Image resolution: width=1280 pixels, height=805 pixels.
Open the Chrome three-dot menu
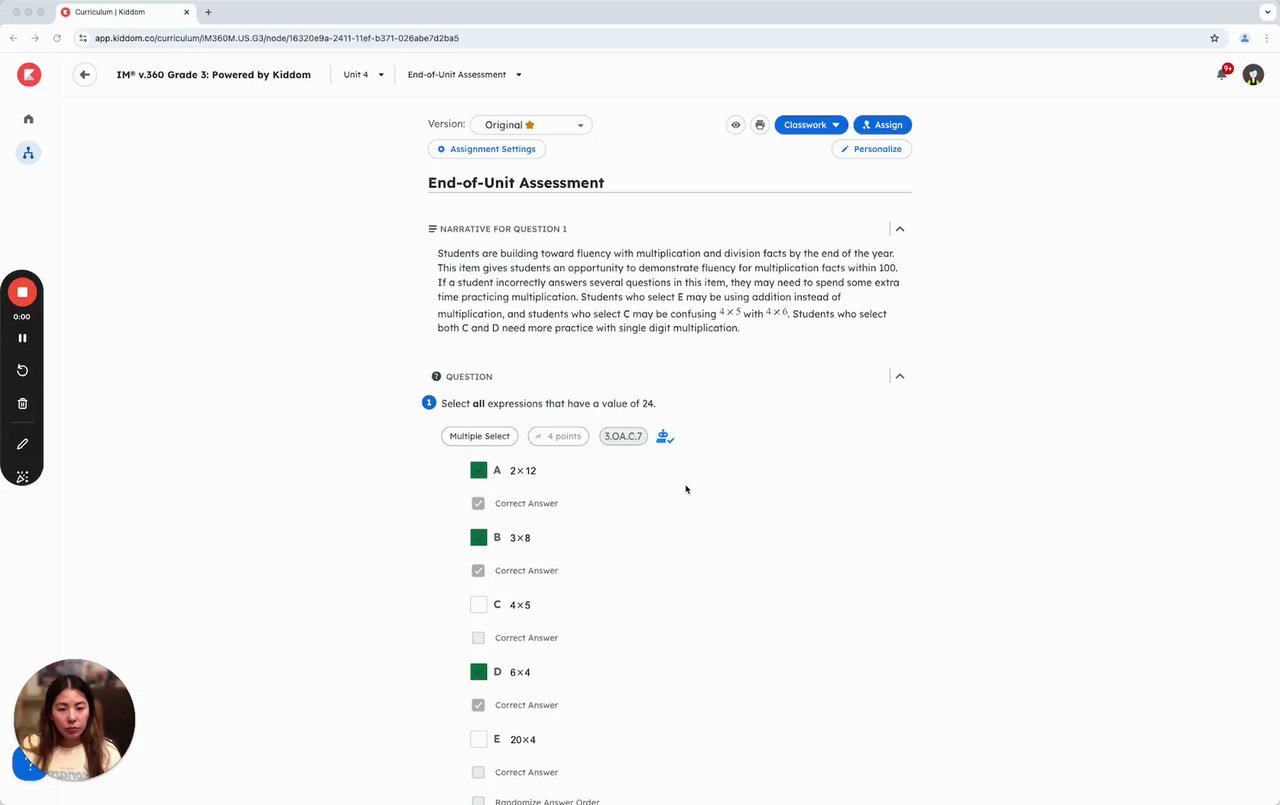pos(1267,38)
